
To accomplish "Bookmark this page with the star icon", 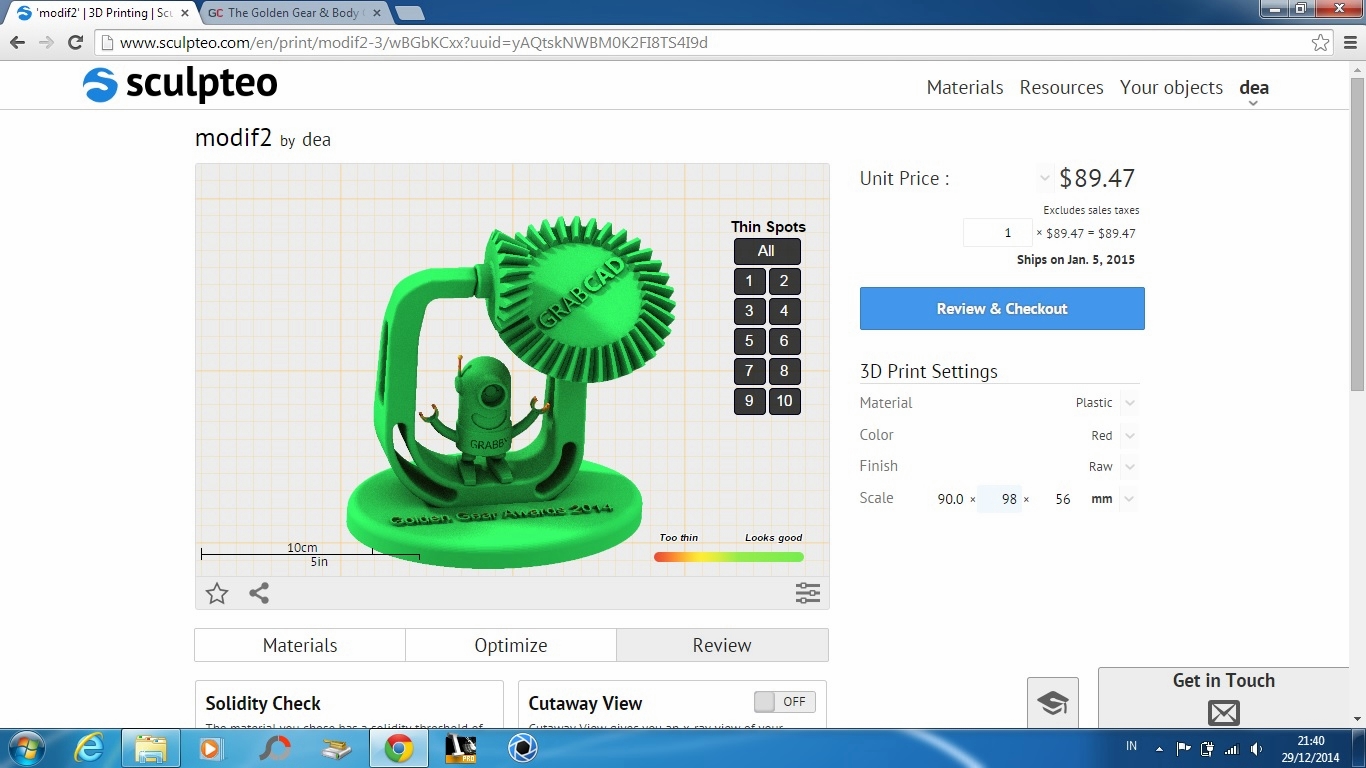I will 1321,43.
